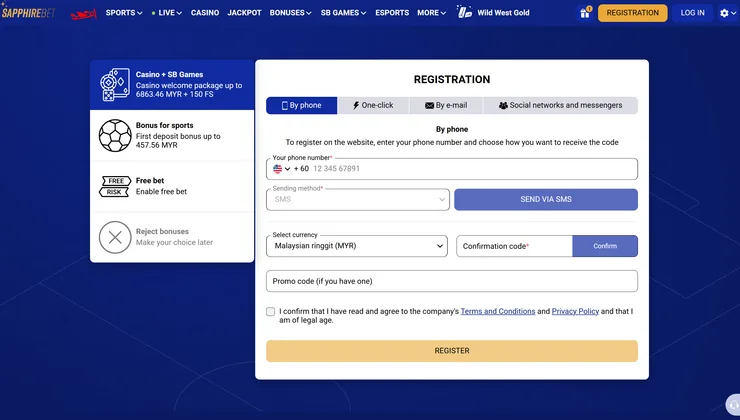740x420 pixels.
Task: Click the country flag icon
Action: (x=278, y=168)
